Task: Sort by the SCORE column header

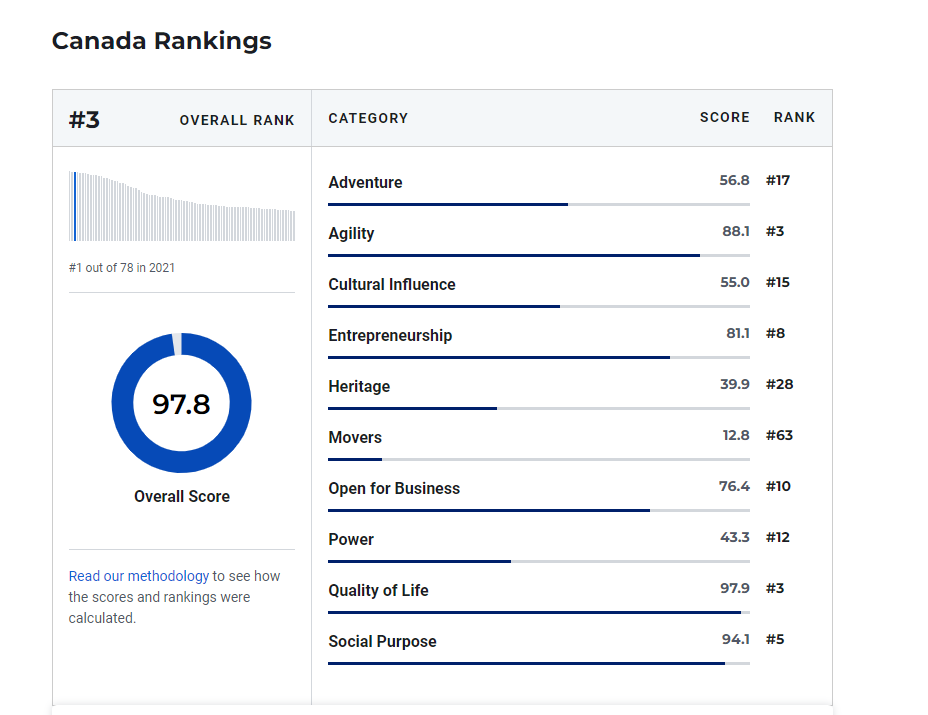Action: (724, 117)
